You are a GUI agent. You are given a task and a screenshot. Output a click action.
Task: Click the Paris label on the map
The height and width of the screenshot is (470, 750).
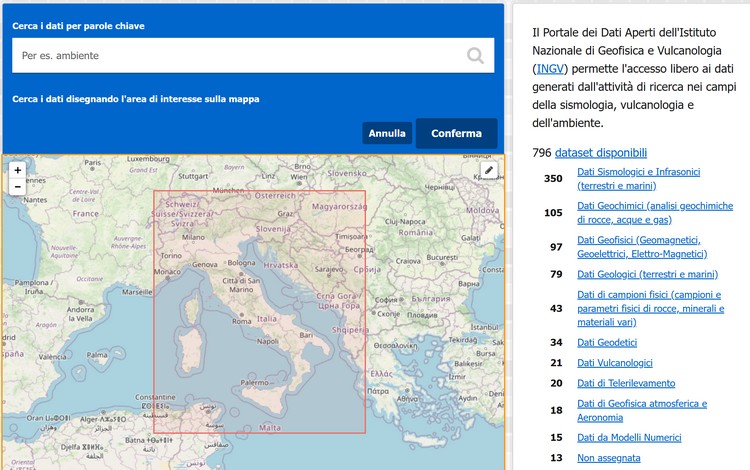tap(93, 163)
